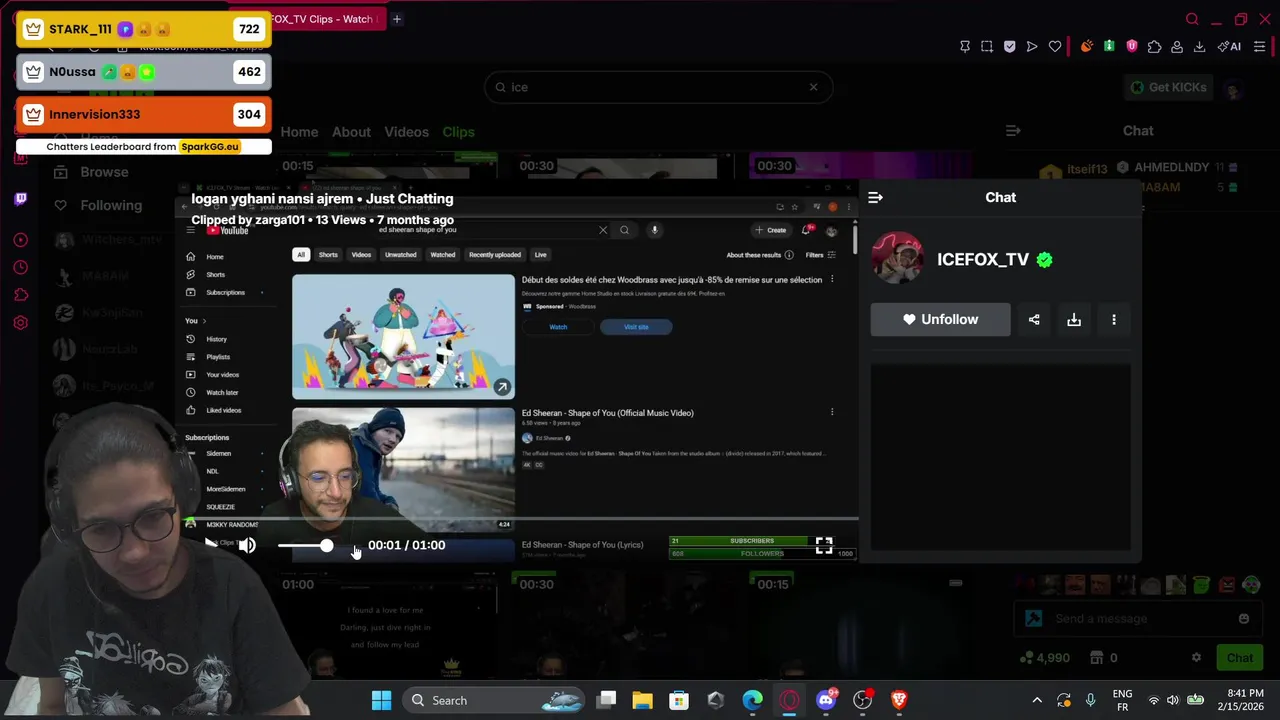This screenshot has height=720, width=1280.
Task: Open the browser downloads icon
Action: coord(1199,47)
